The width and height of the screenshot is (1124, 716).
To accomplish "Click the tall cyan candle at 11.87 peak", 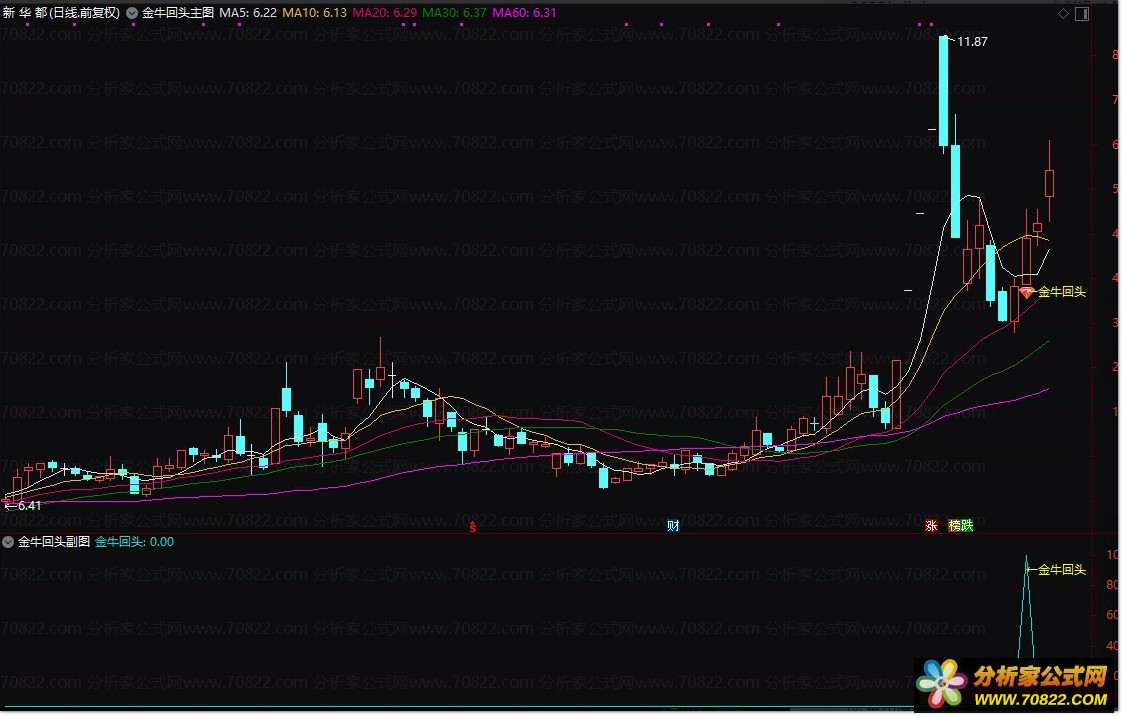I will (x=944, y=92).
